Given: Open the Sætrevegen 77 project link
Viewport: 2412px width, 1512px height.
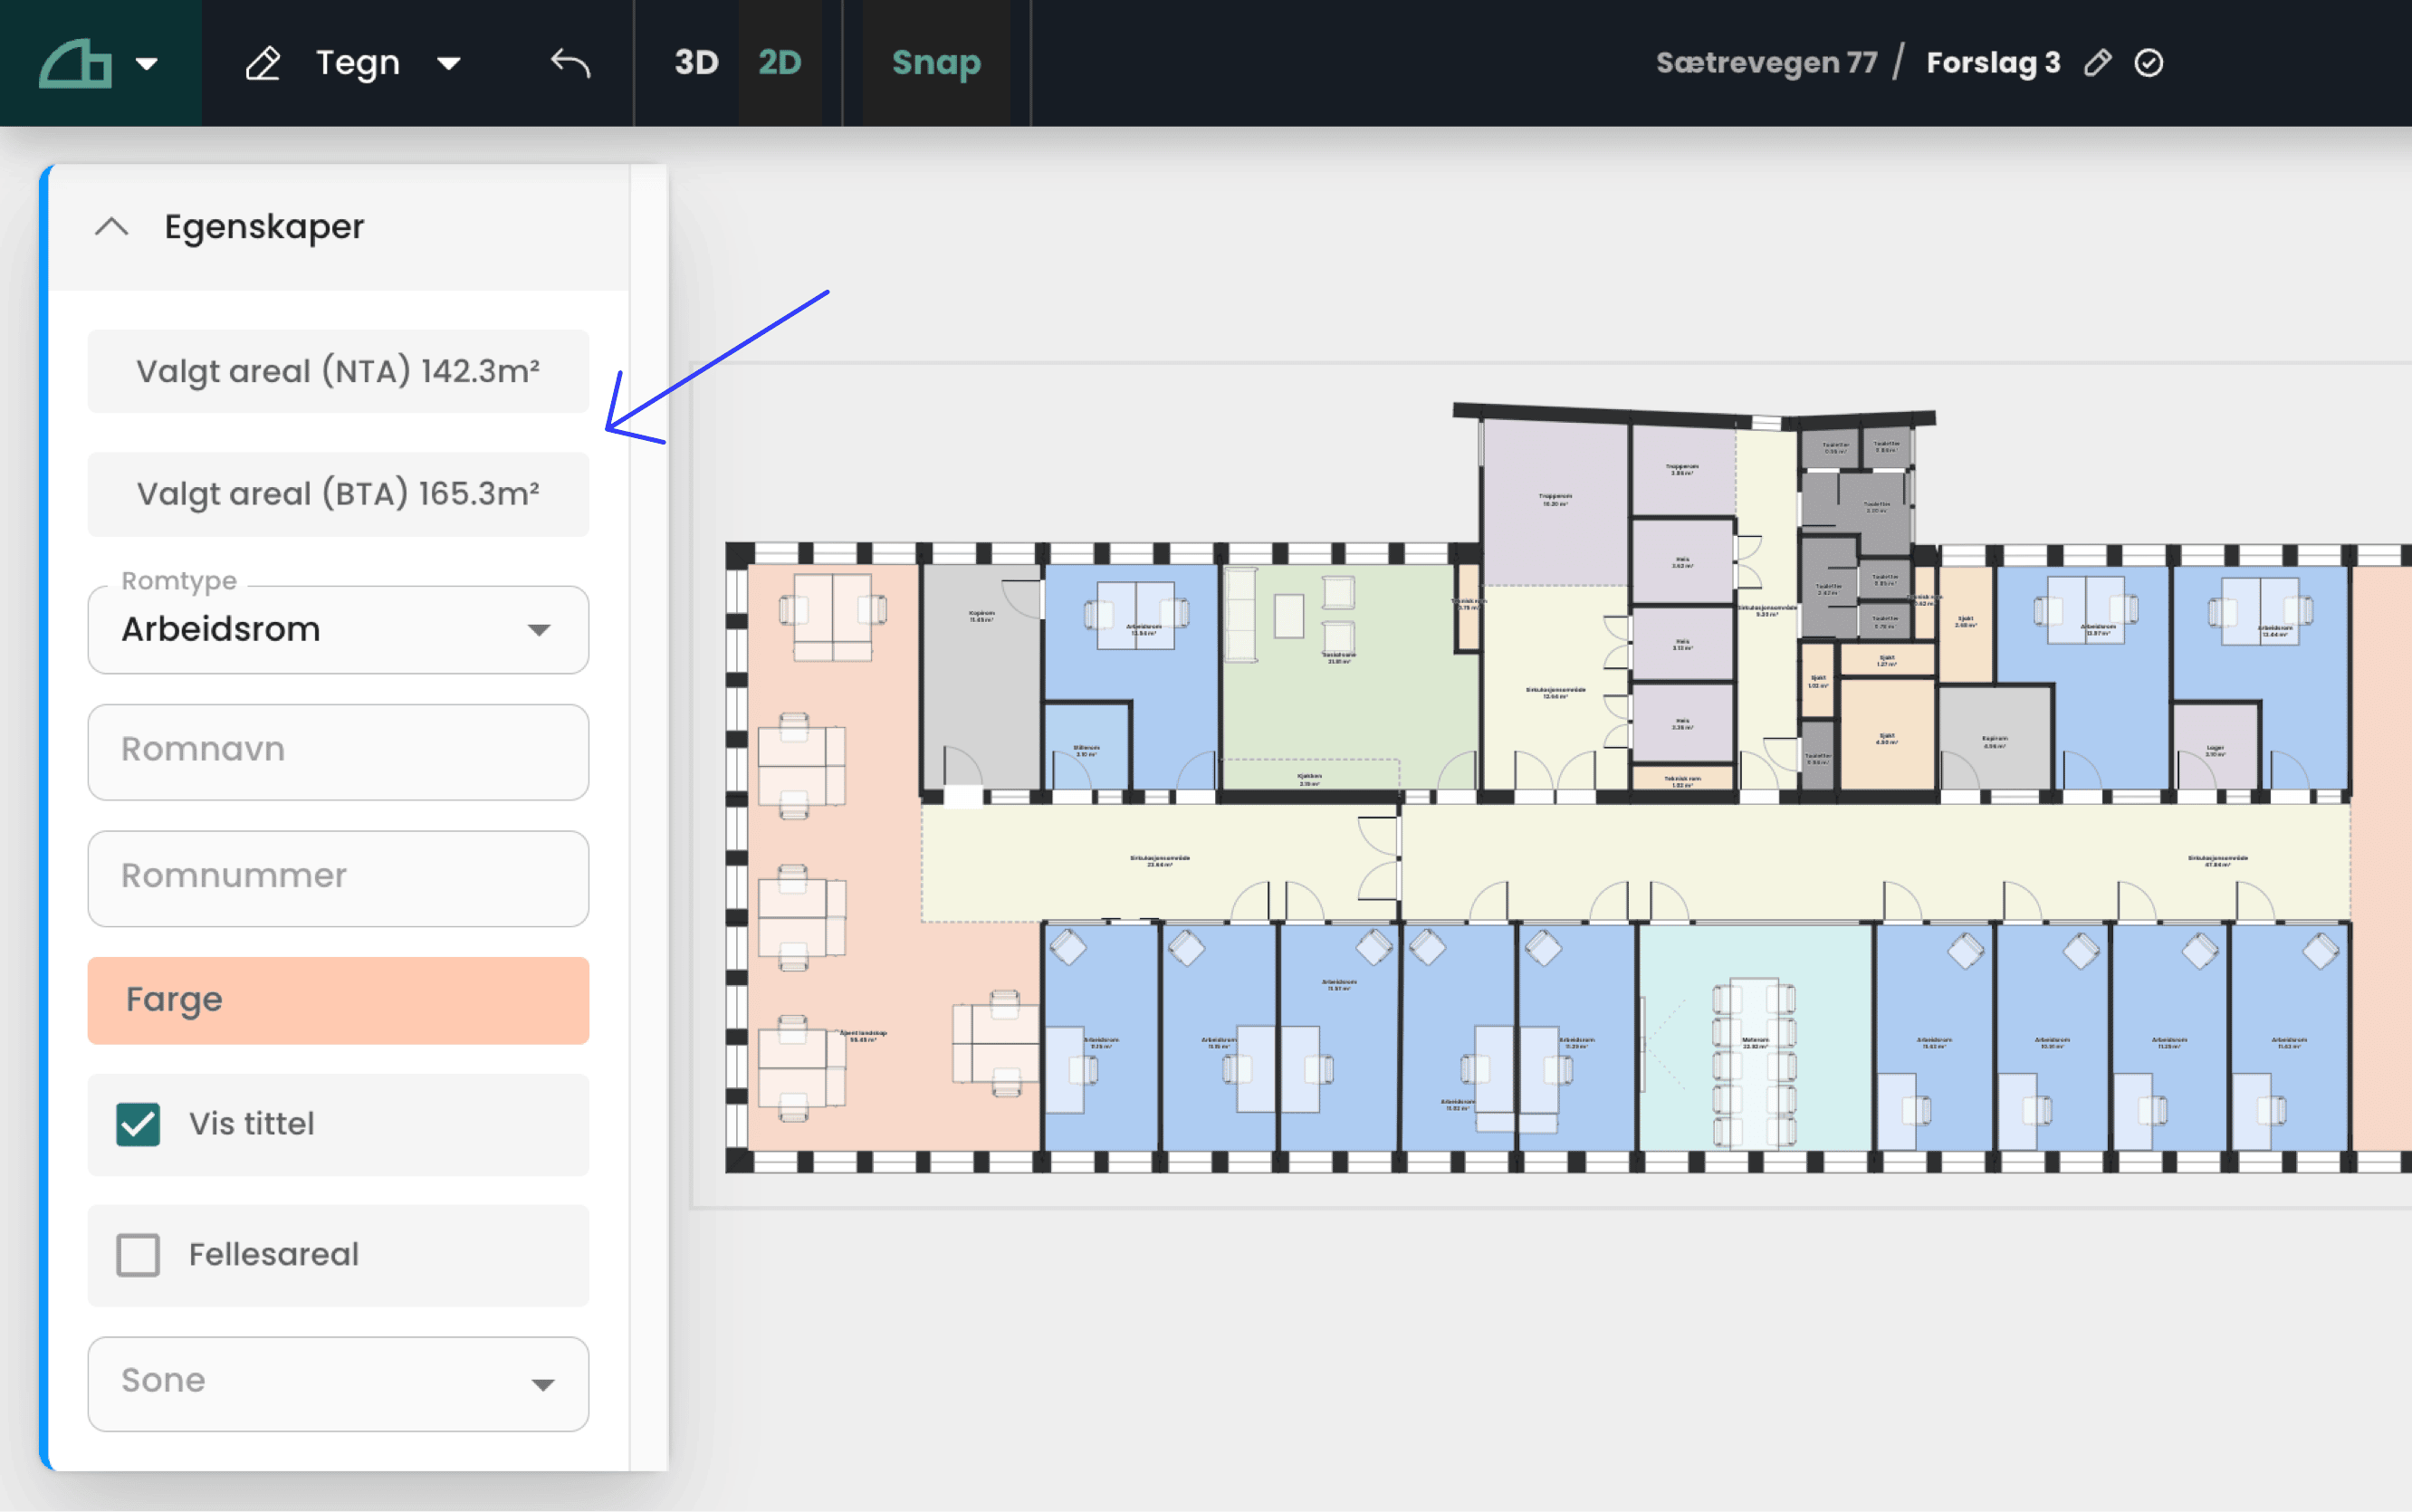Looking at the screenshot, I should (1766, 63).
